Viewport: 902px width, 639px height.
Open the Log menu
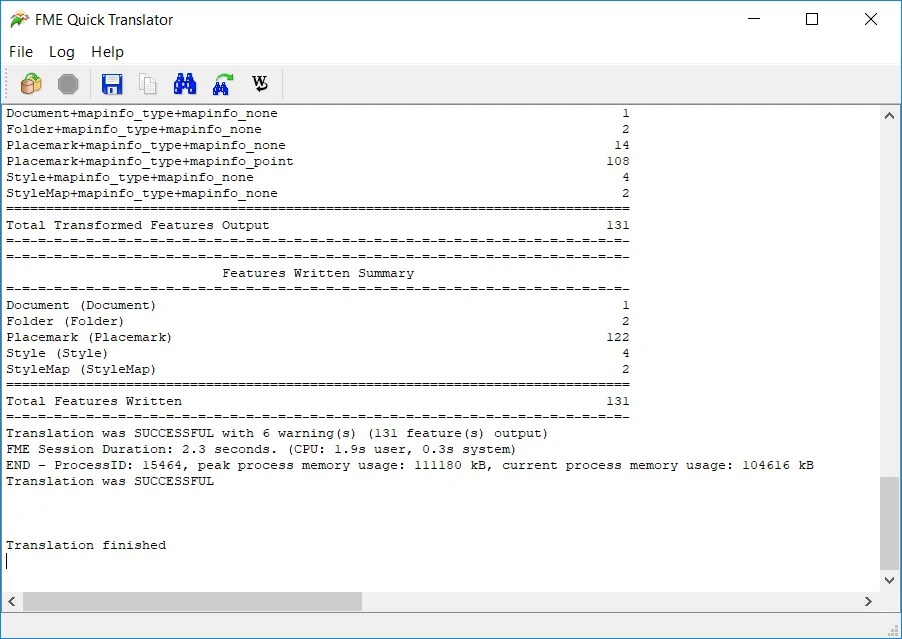62,52
